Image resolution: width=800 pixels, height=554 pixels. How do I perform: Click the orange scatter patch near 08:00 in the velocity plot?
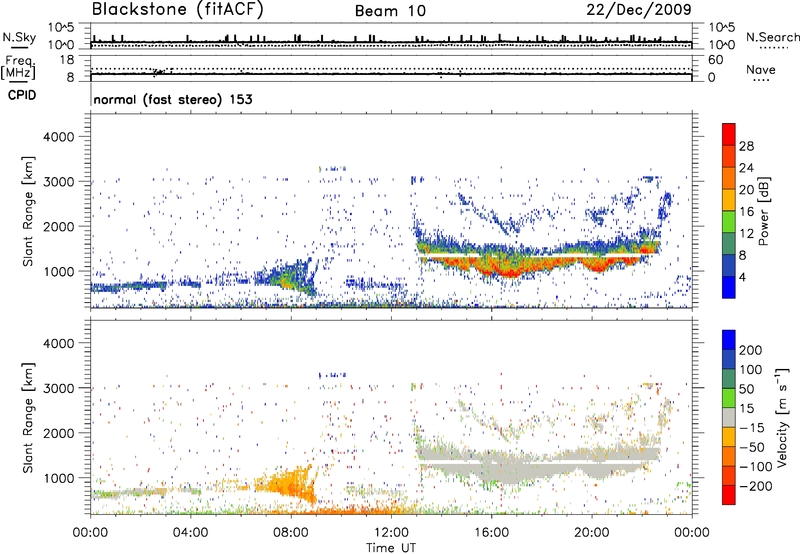coord(286,484)
